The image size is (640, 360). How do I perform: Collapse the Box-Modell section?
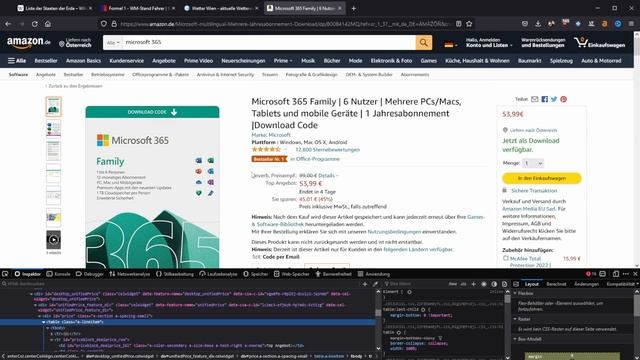[515, 339]
